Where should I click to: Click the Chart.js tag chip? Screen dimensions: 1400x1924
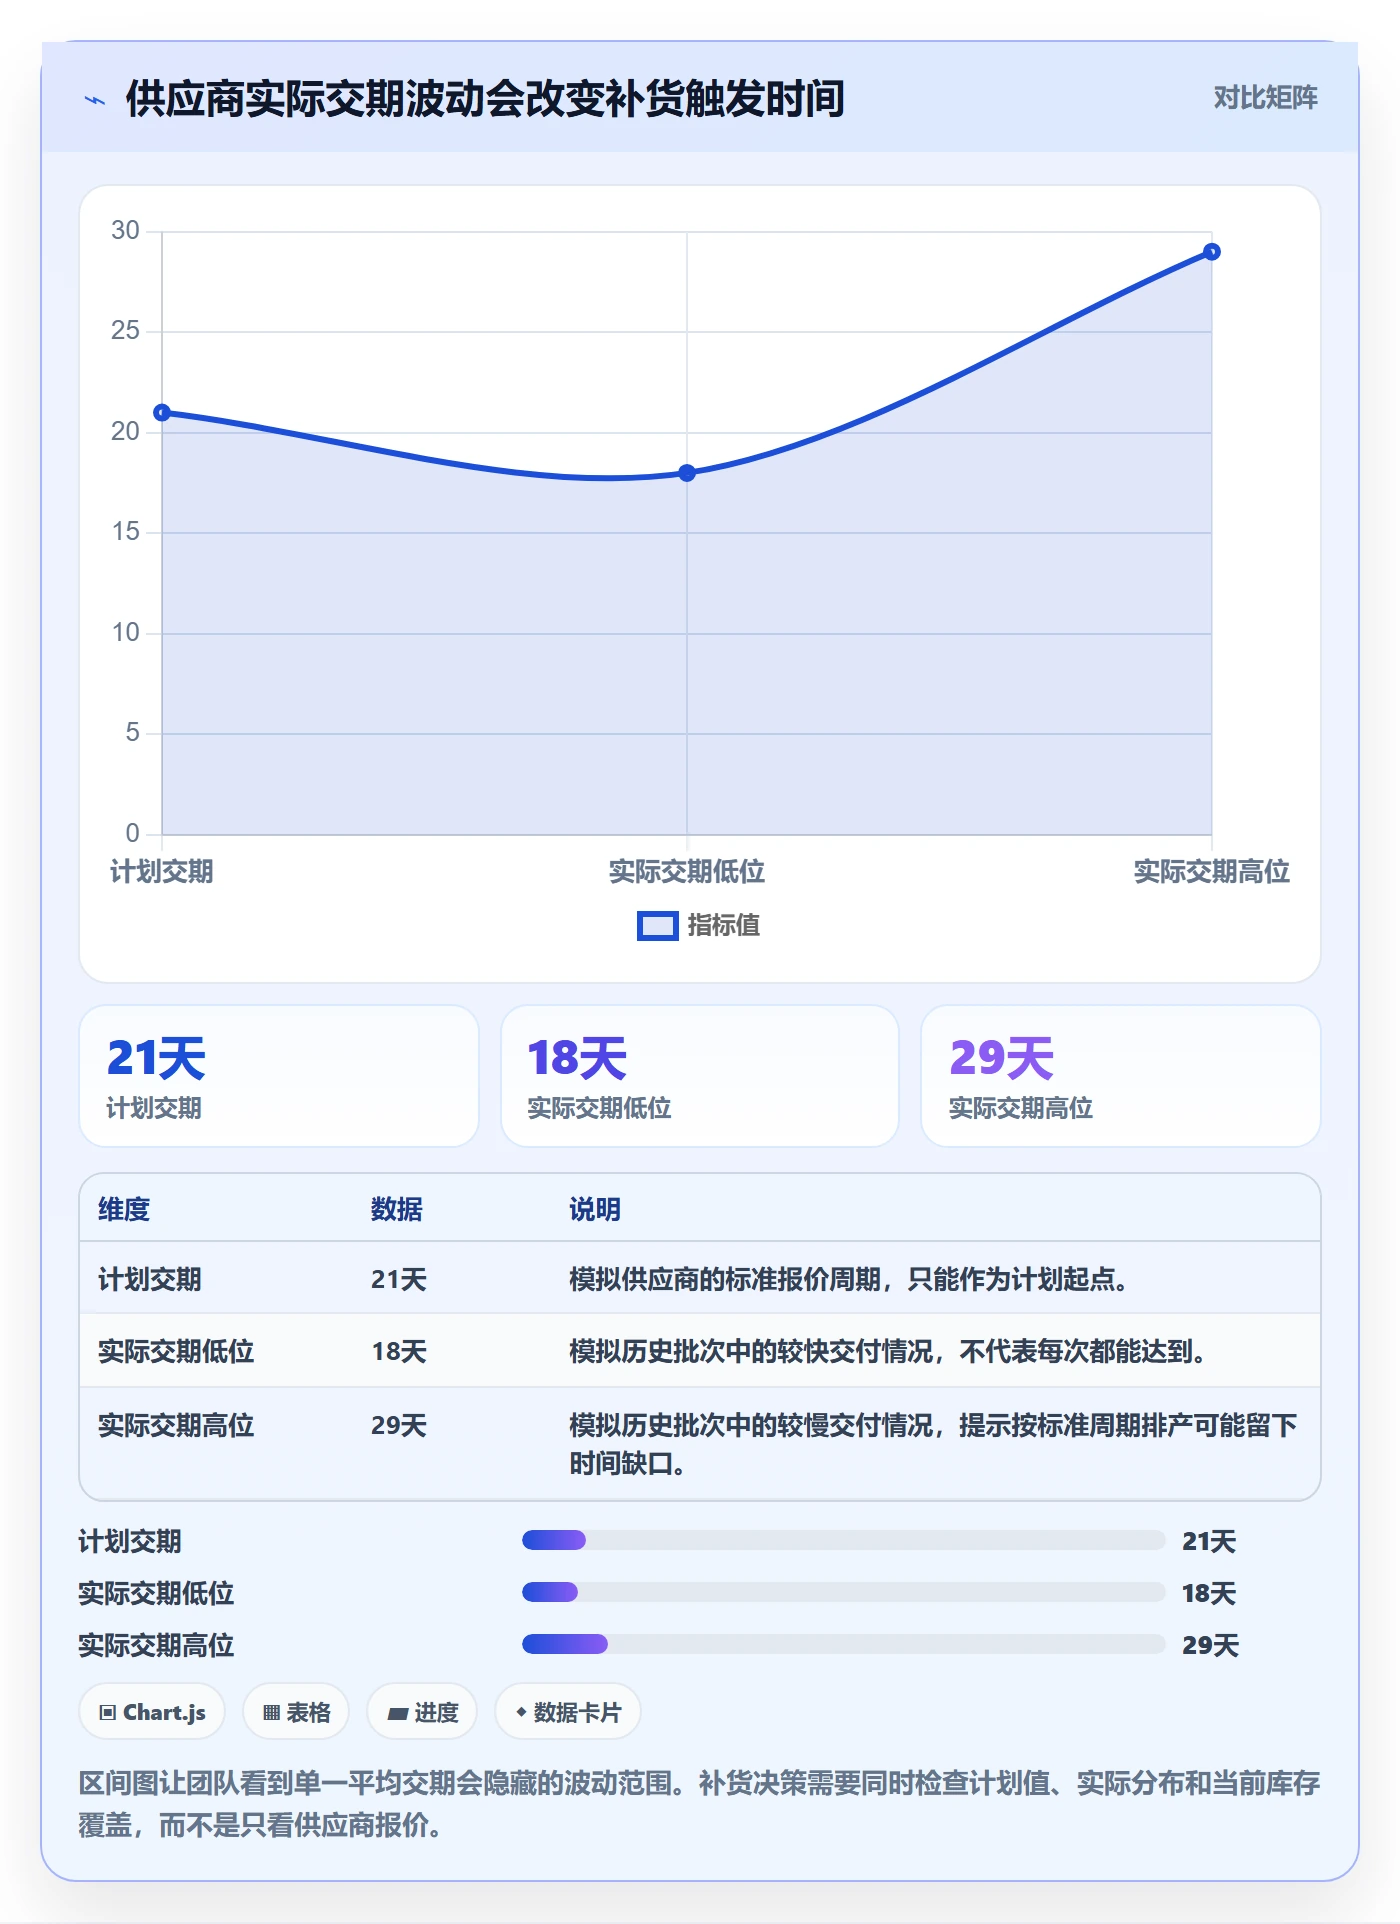pyautogui.click(x=152, y=1712)
